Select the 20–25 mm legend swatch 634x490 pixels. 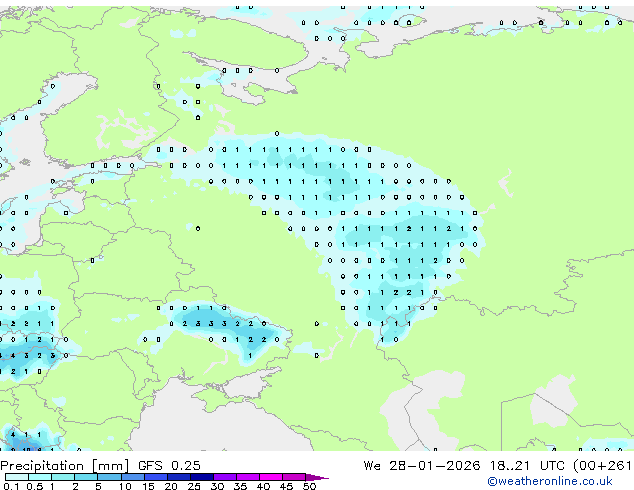point(178,477)
